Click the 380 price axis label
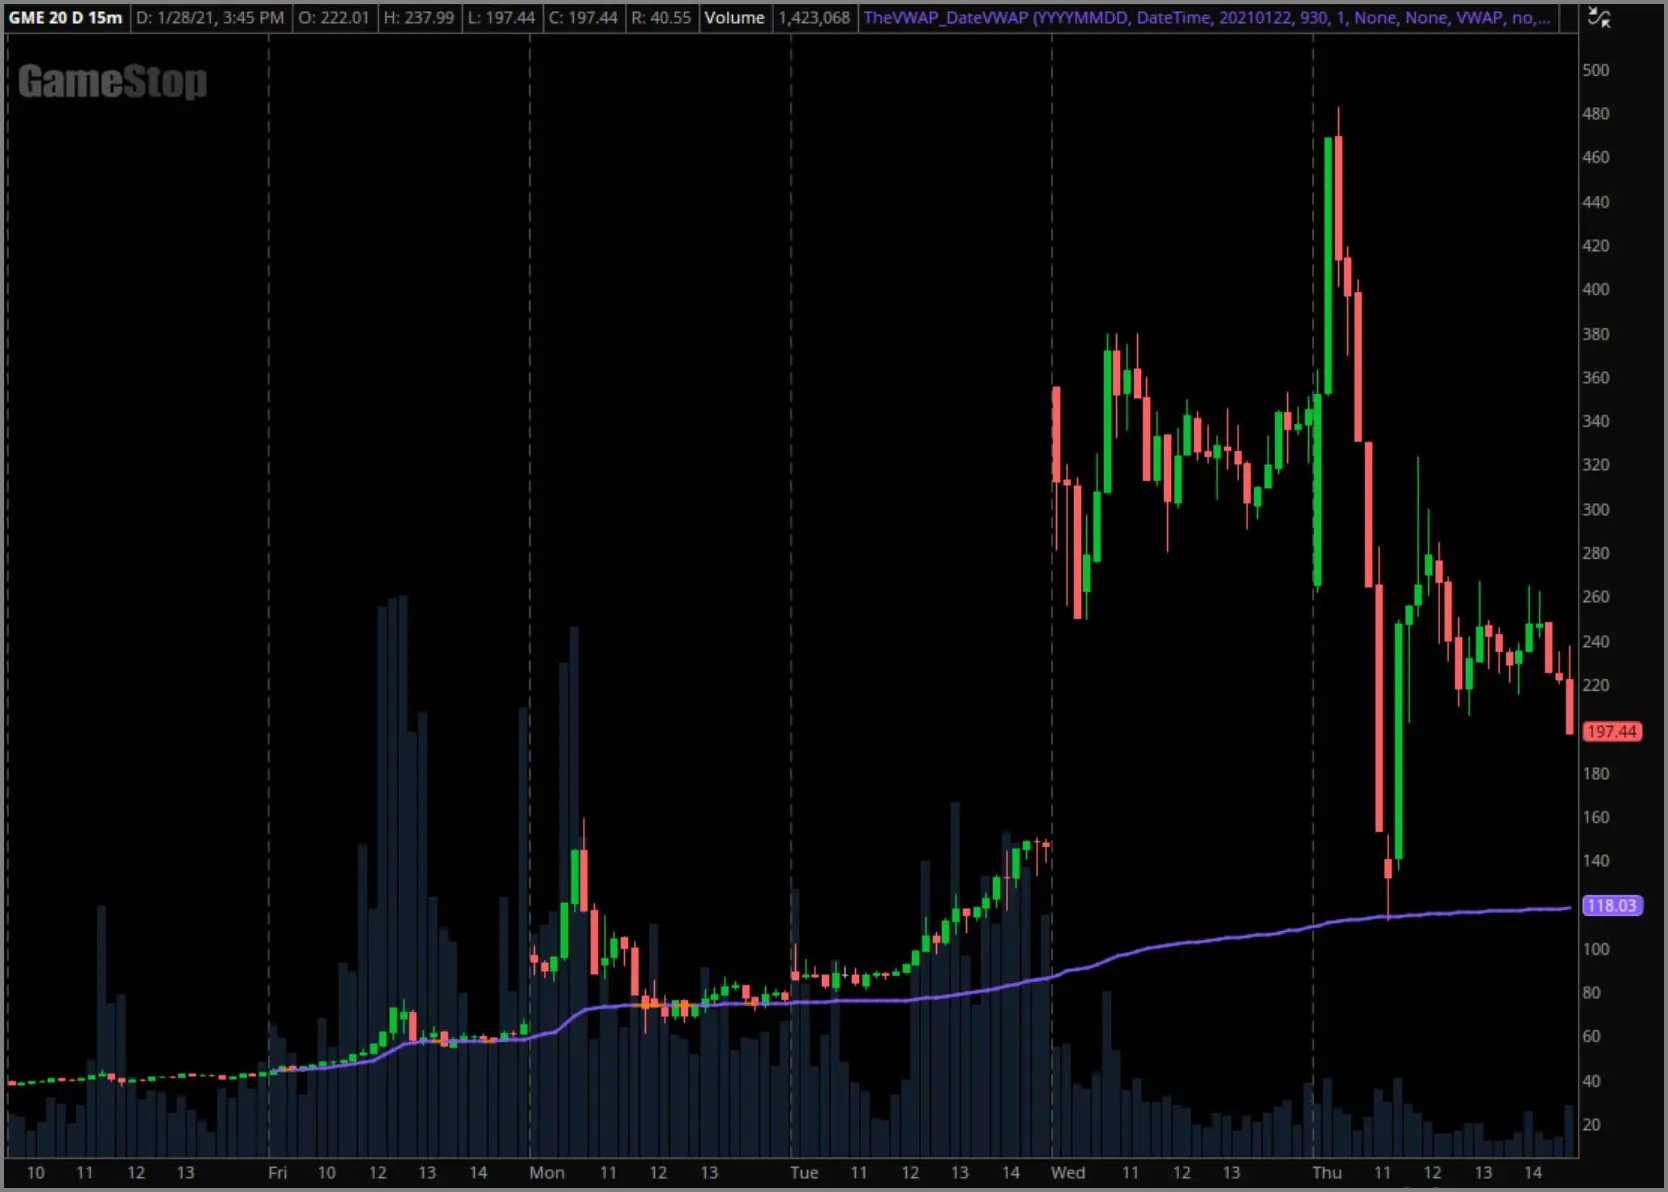 click(x=1596, y=334)
